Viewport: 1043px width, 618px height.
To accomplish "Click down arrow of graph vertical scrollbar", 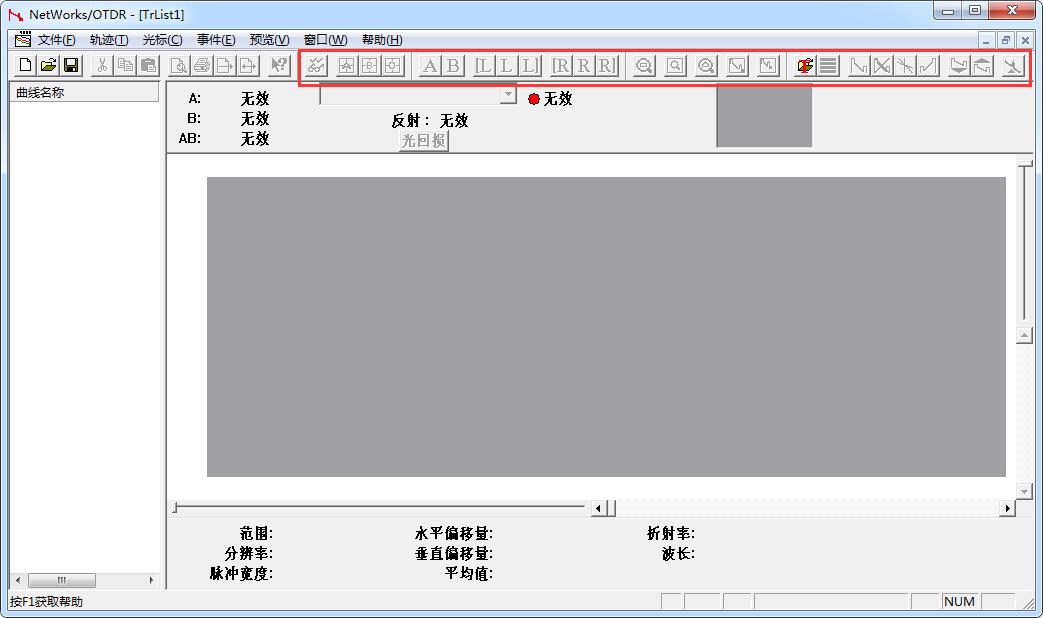I will point(1024,491).
